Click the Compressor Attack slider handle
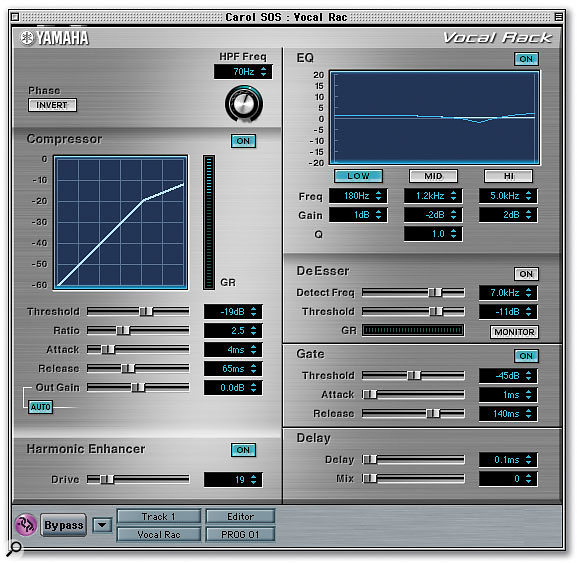Screen dimensions: 577x563 pyautogui.click(x=108, y=349)
